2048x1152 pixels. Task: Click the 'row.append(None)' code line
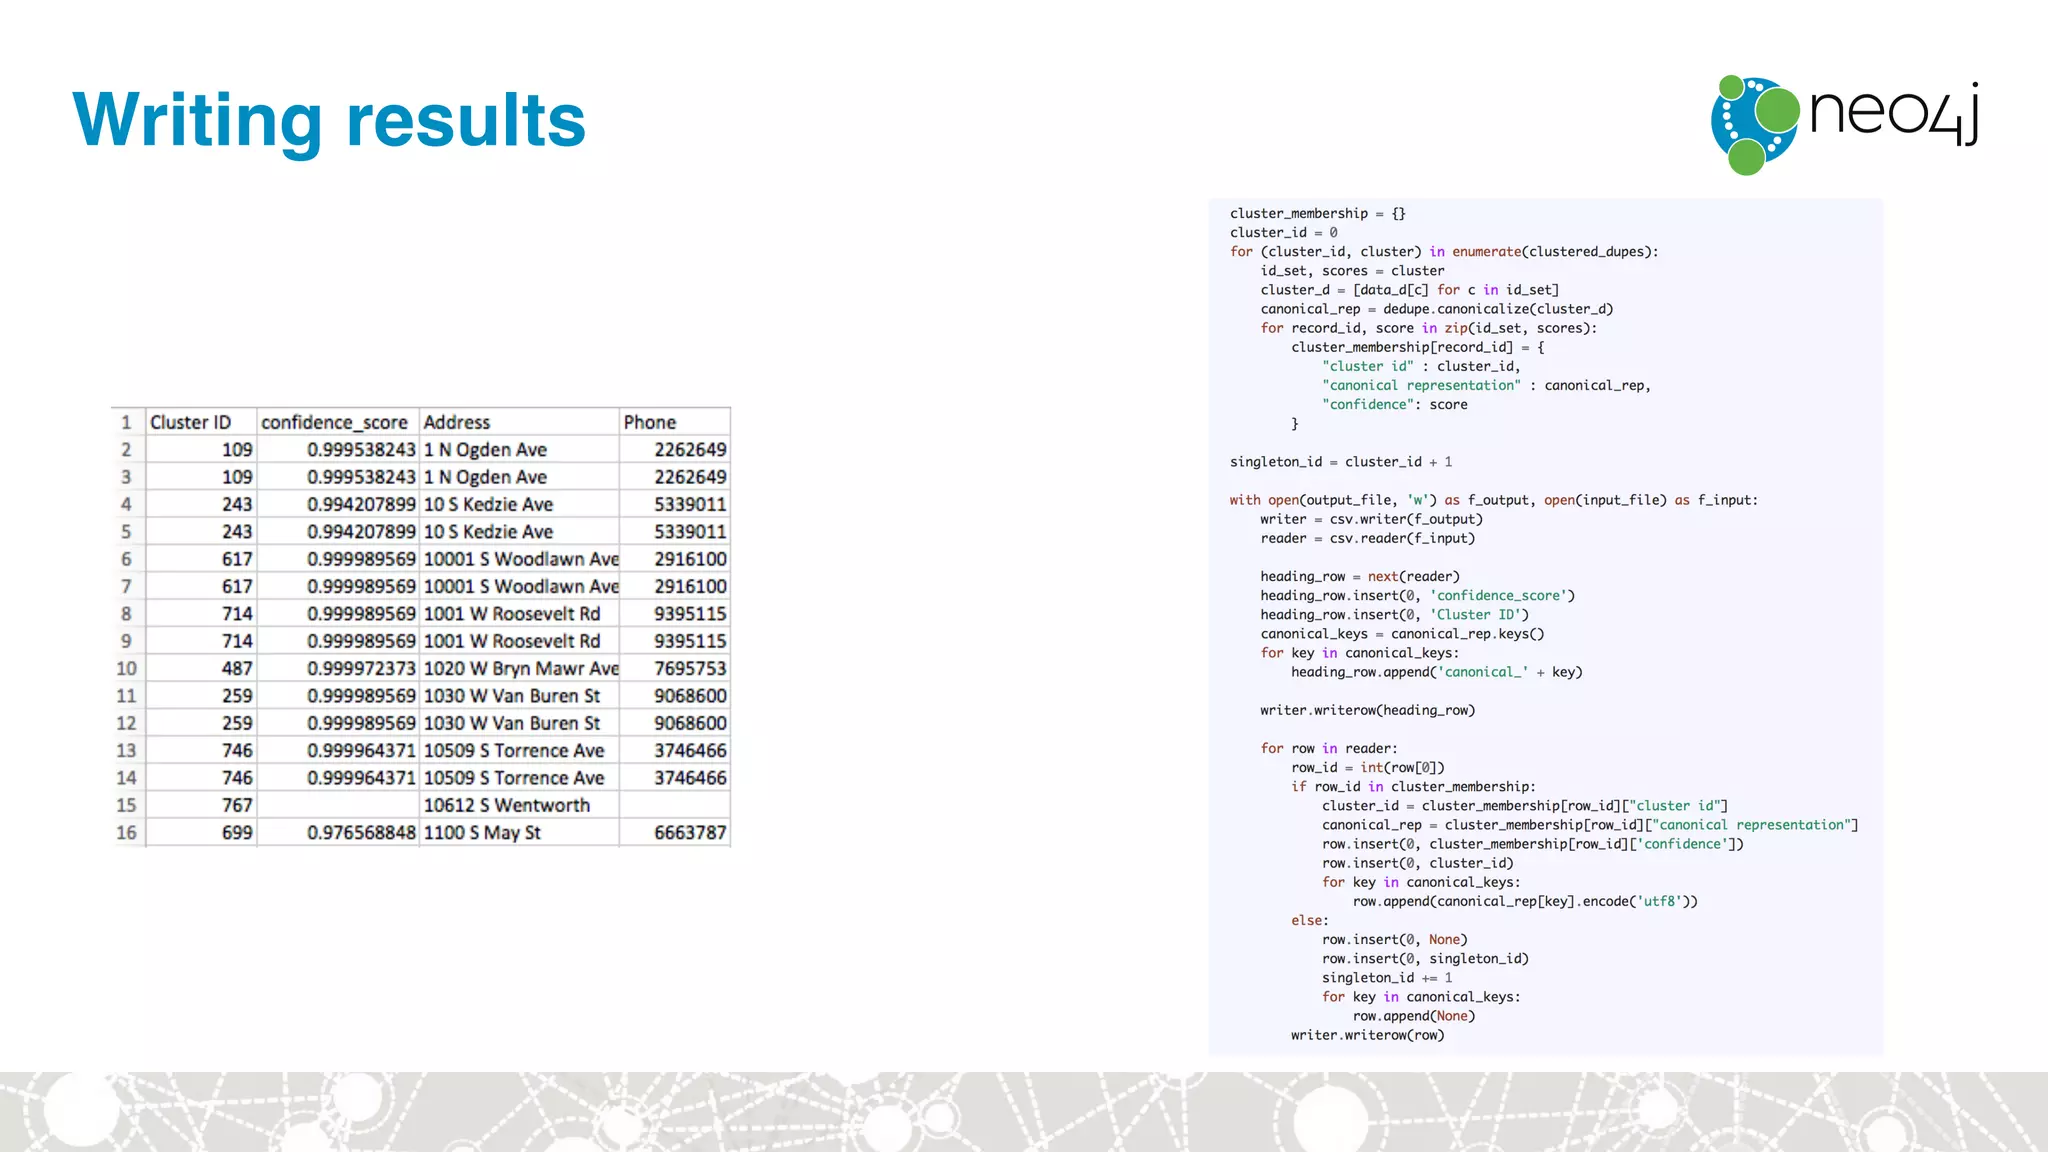click(1414, 1016)
